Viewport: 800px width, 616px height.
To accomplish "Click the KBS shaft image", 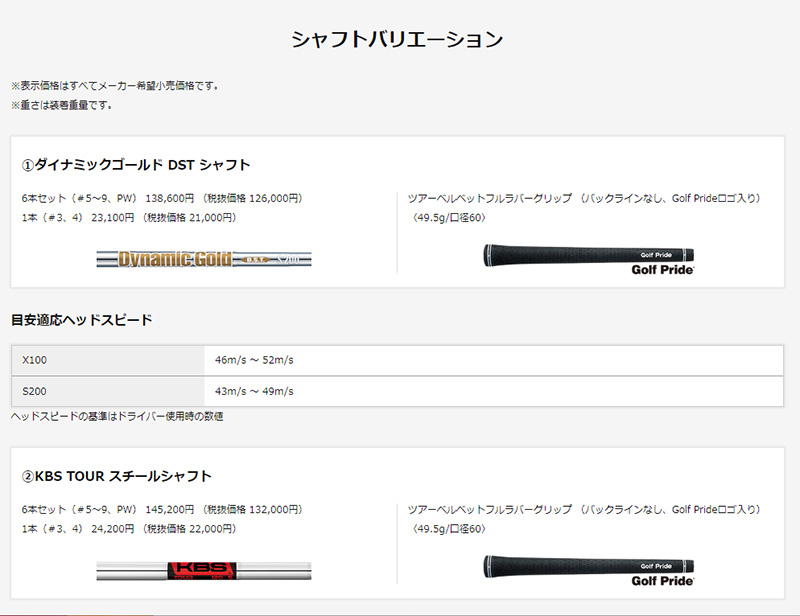I will click(x=204, y=571).
